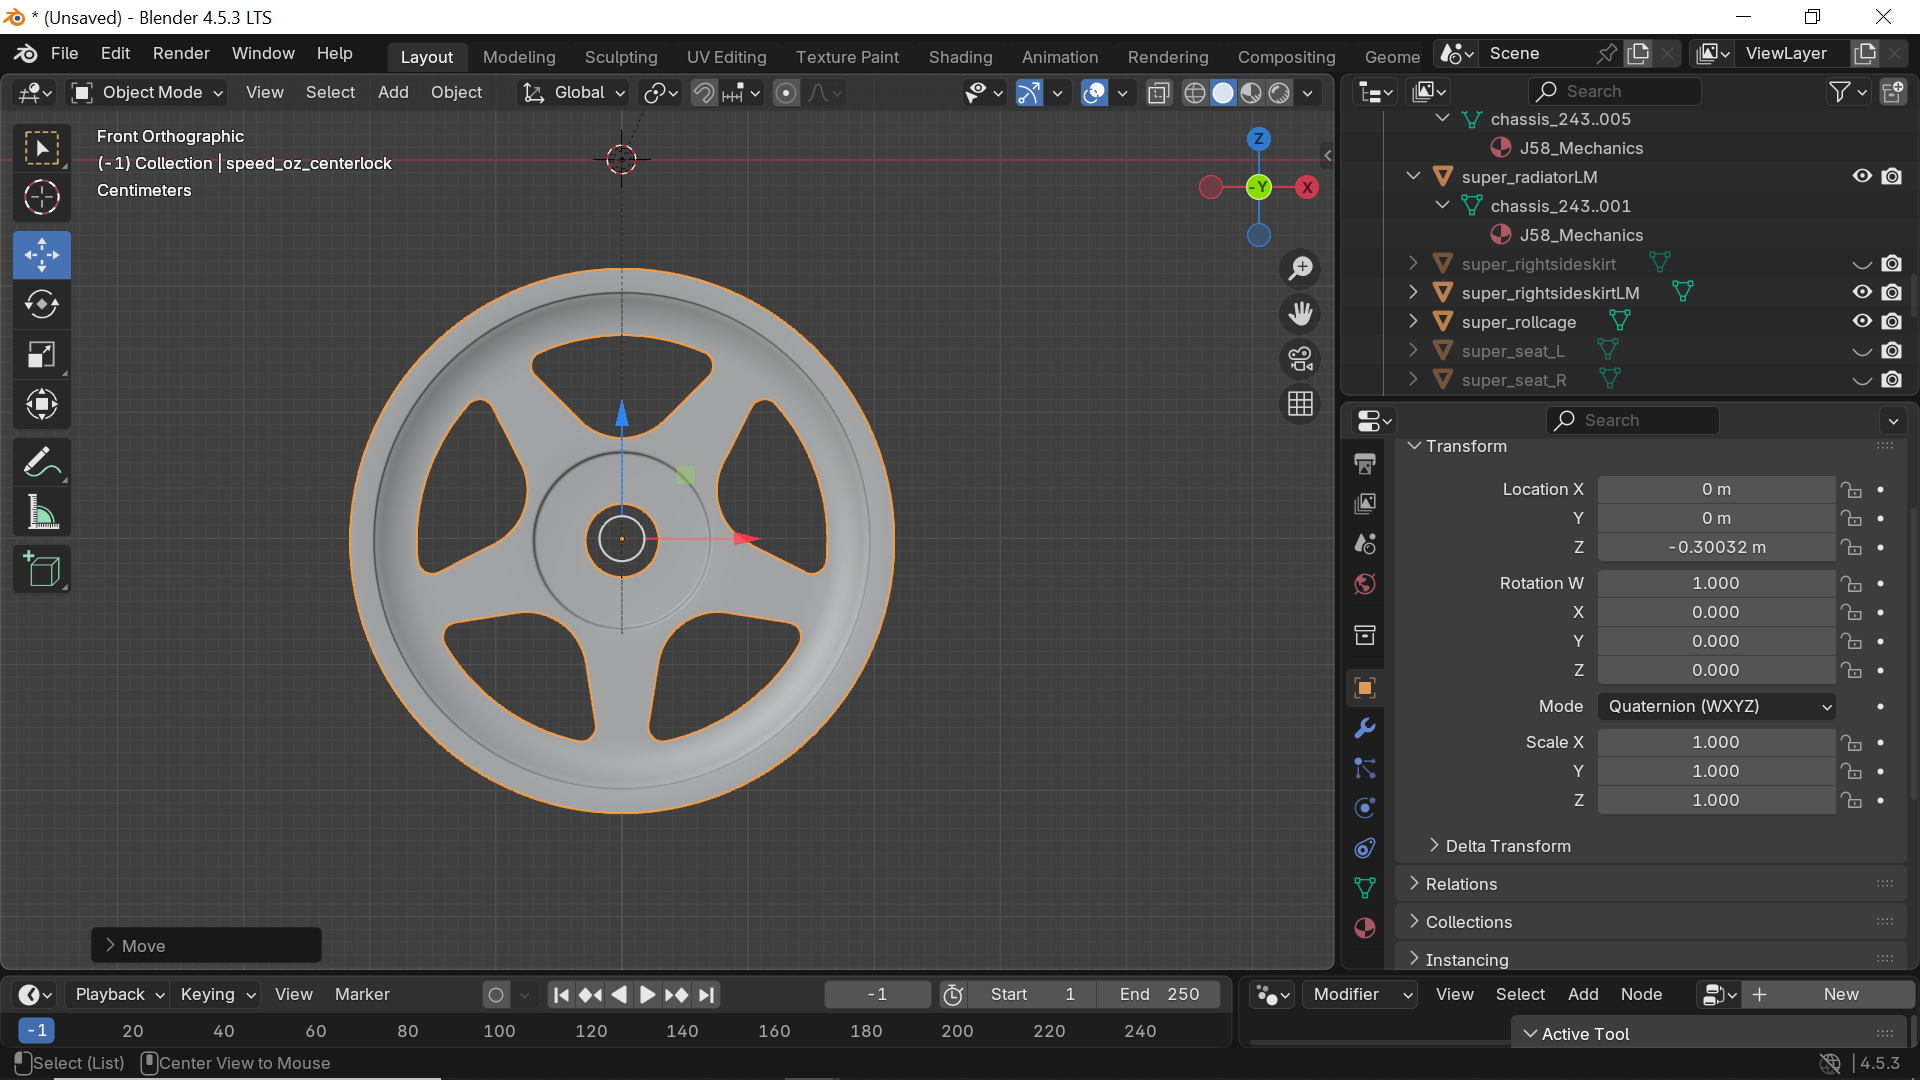Open the Material properties tab
This screenshot has height=1080, width=1920.
(1365, 928)
